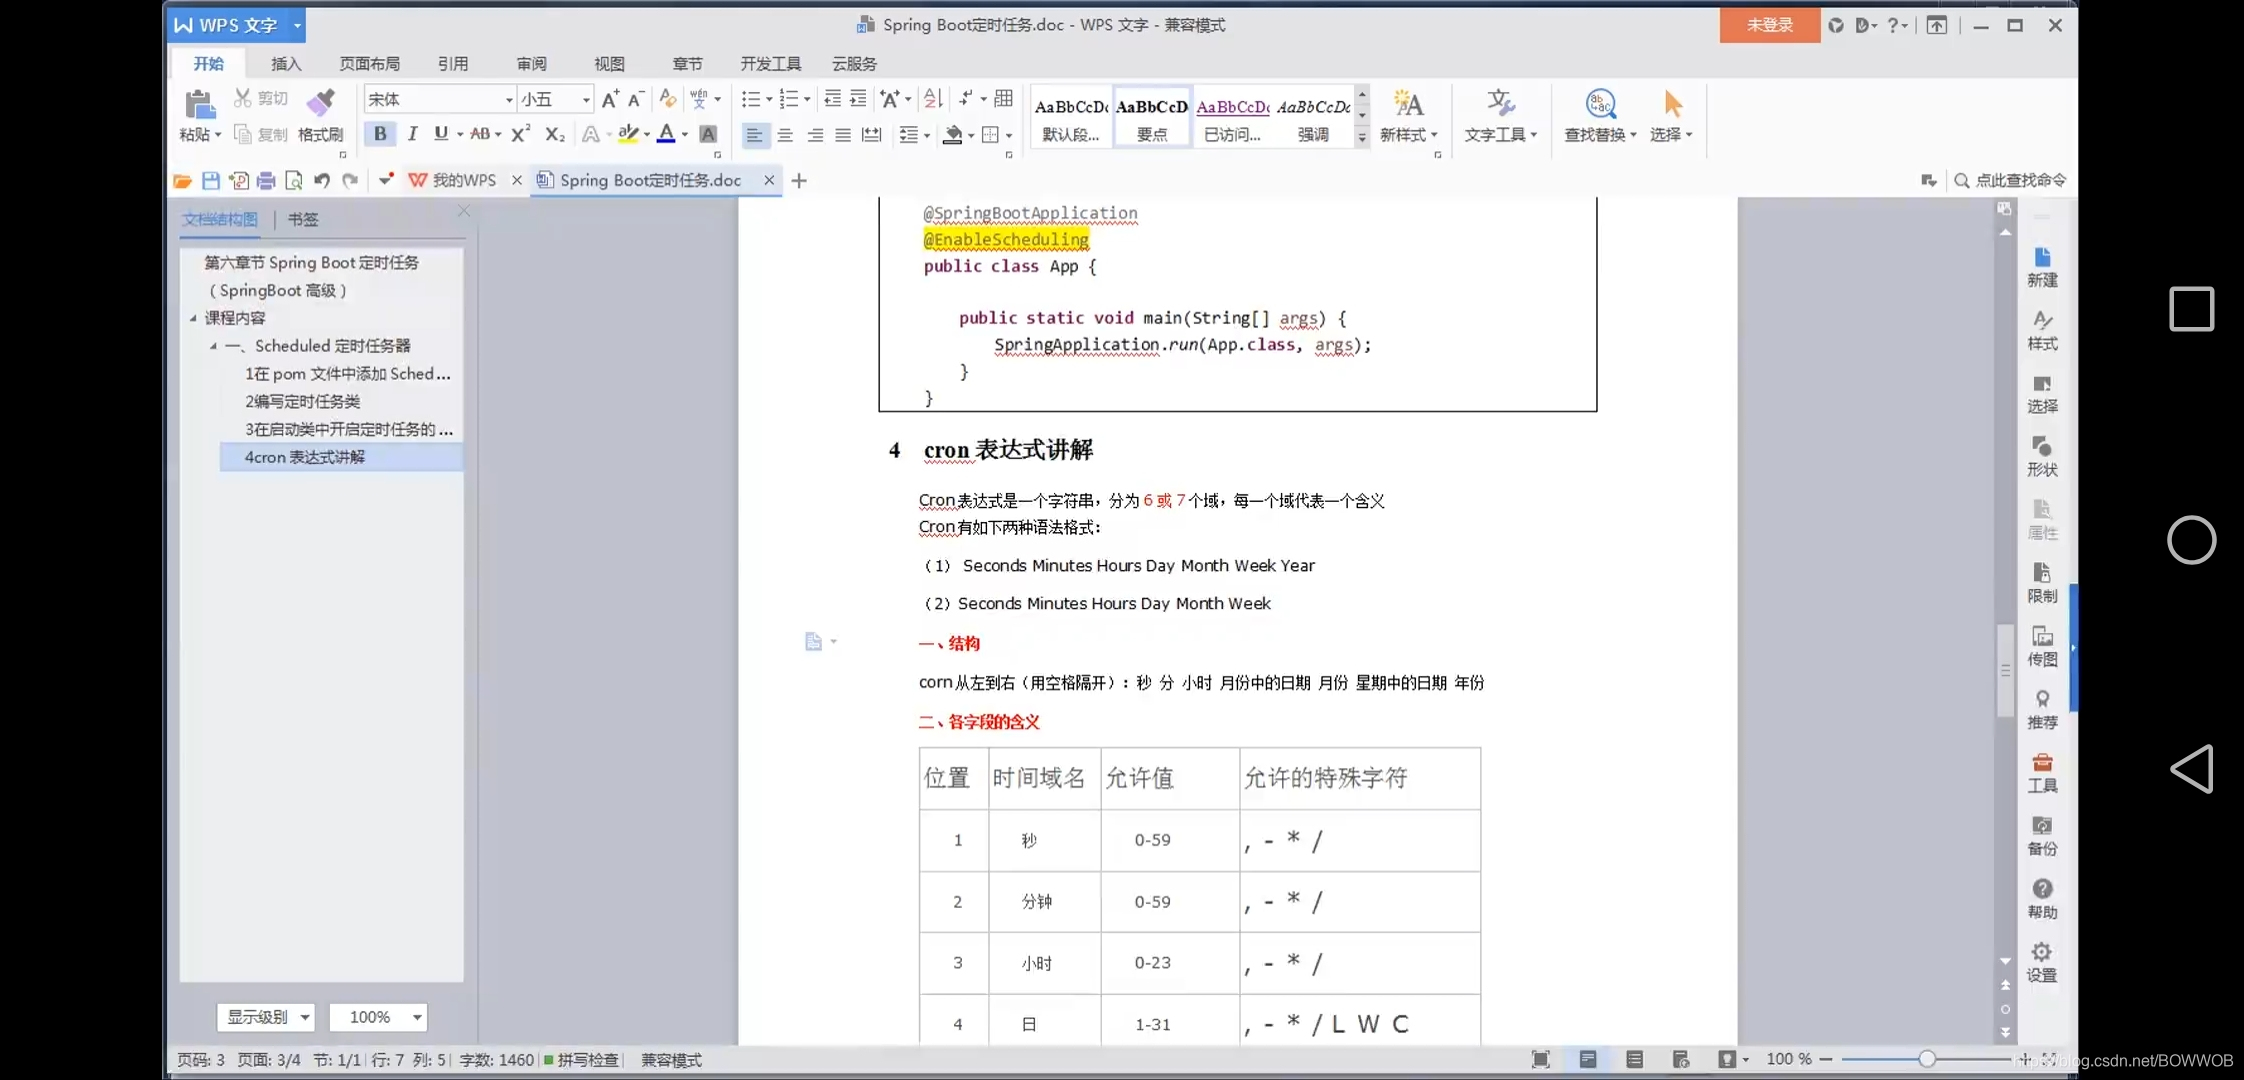Open the font name dropdown 宋体
This screenshot has width=2244, height=1080.
[x=508, y=99]
